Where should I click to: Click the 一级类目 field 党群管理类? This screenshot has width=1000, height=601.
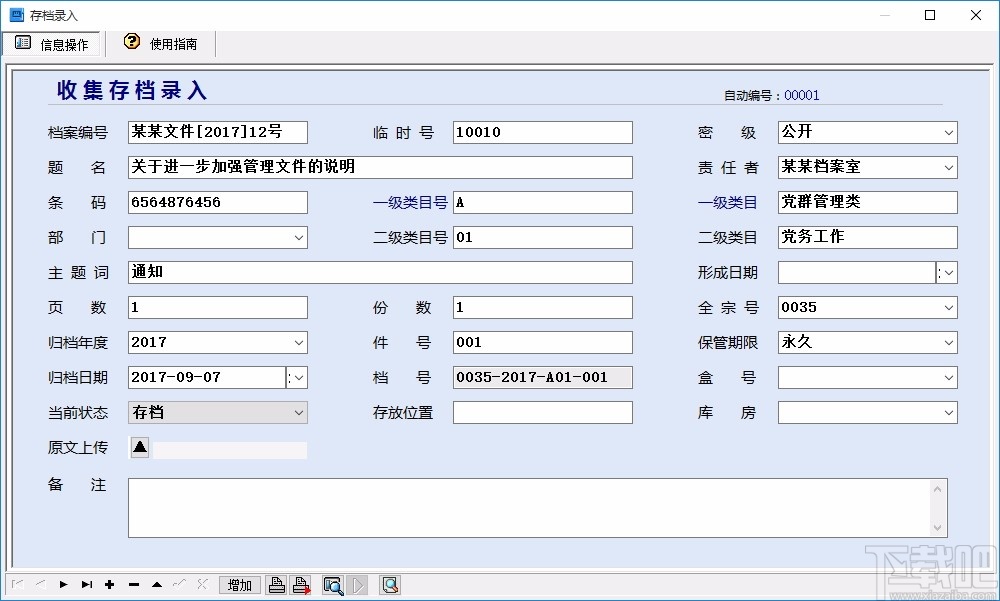(867, 203)
